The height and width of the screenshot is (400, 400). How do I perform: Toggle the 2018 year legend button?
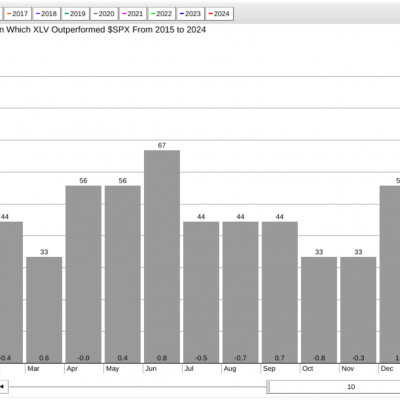coord(46,14)
